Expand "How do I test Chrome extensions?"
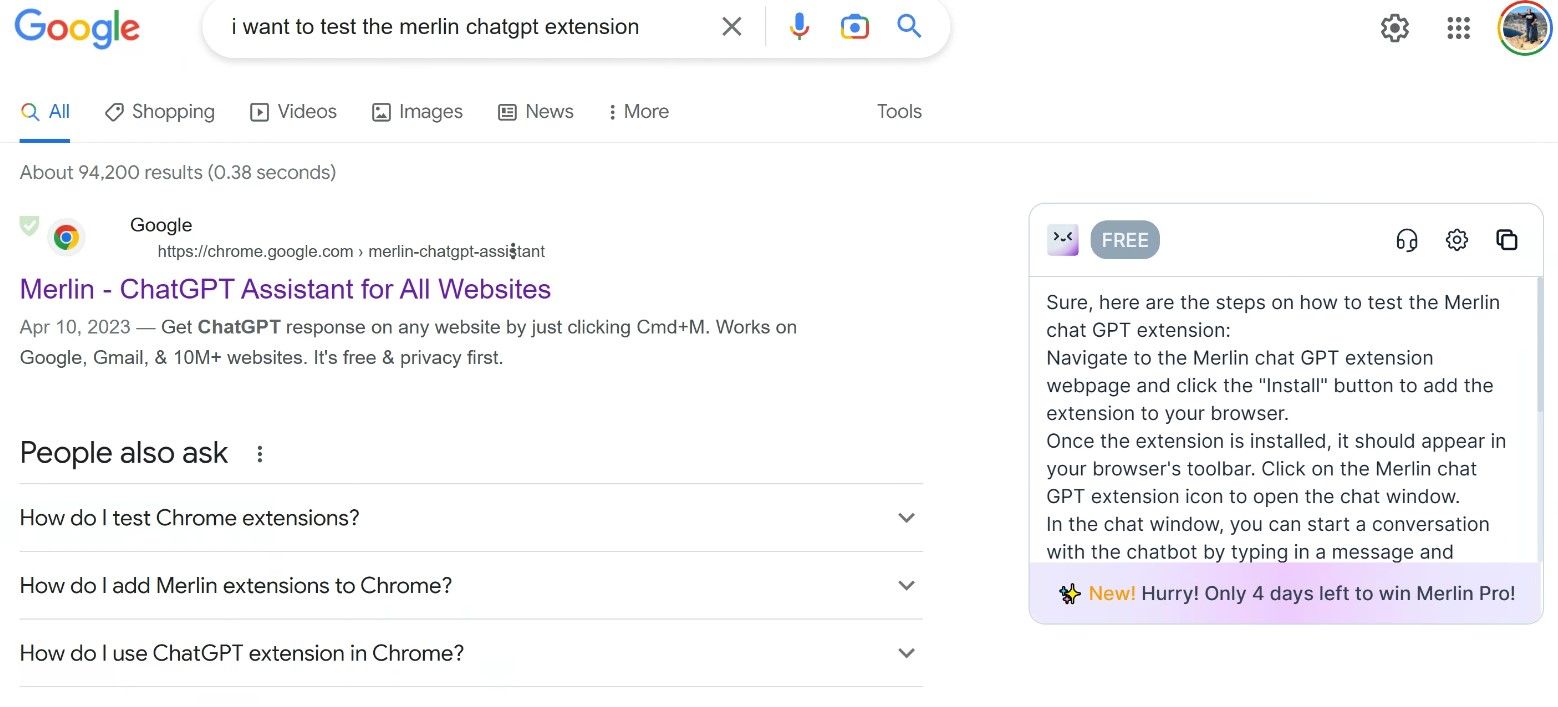The height and width of the screenshot is (707, 1558). [906, 518]
